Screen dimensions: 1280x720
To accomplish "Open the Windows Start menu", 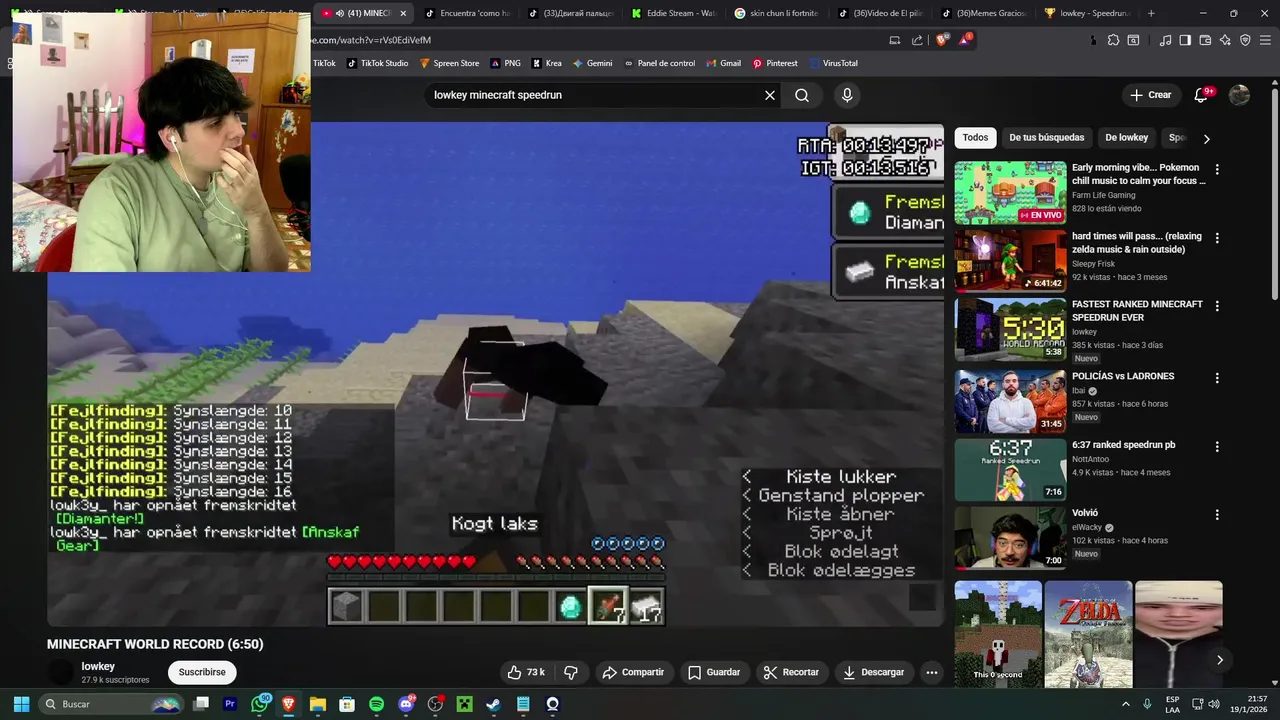I will tap(21, 704).
